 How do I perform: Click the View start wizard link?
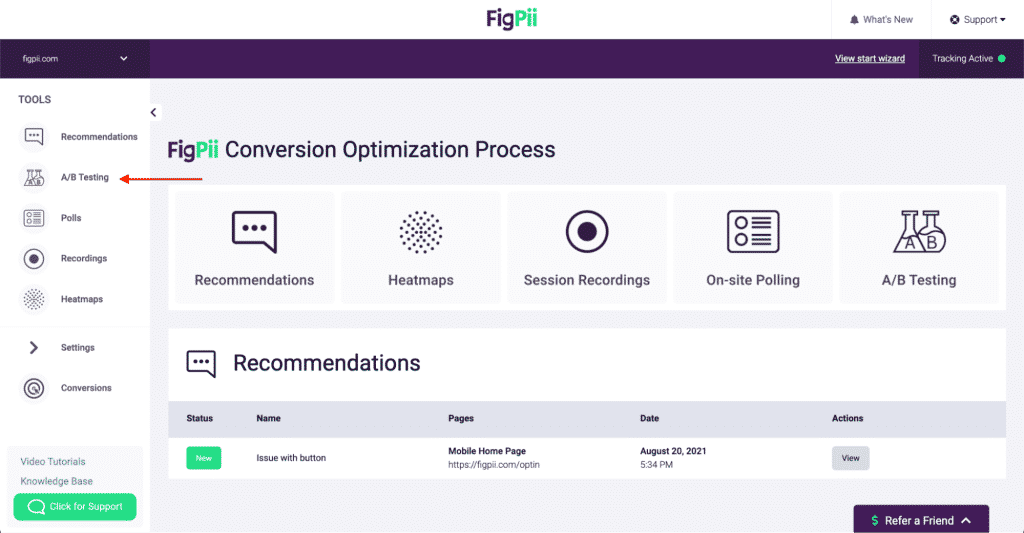pos(869,59)
